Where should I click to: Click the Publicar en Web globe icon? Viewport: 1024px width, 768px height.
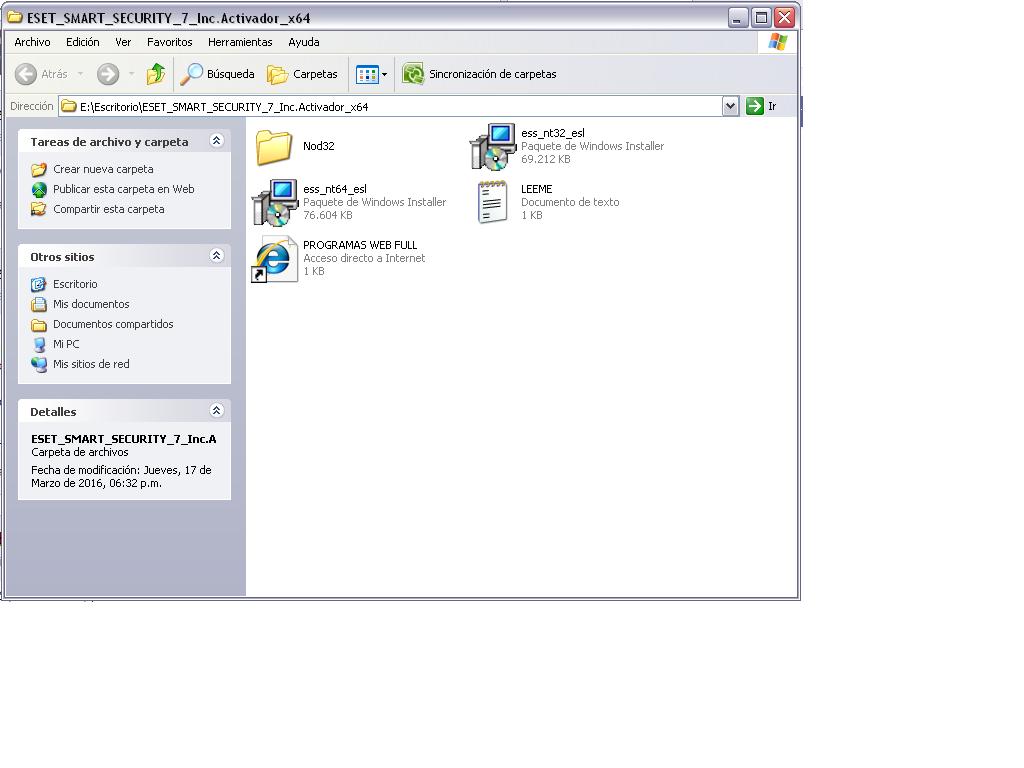39,190
